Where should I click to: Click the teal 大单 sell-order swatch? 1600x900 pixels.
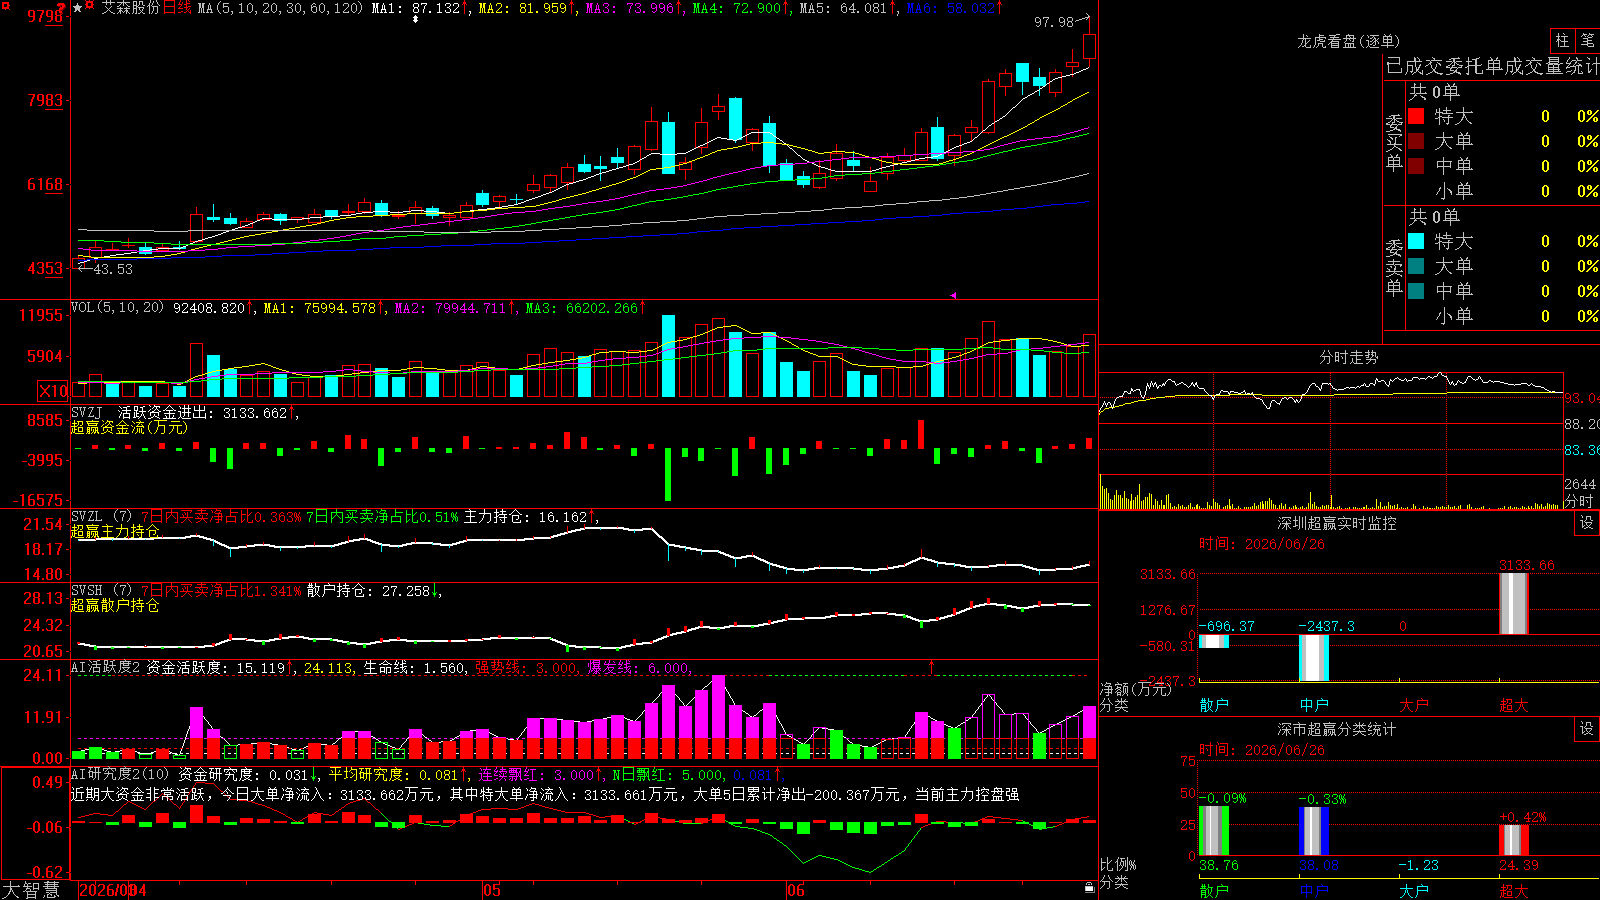(x=1416, y=266)
